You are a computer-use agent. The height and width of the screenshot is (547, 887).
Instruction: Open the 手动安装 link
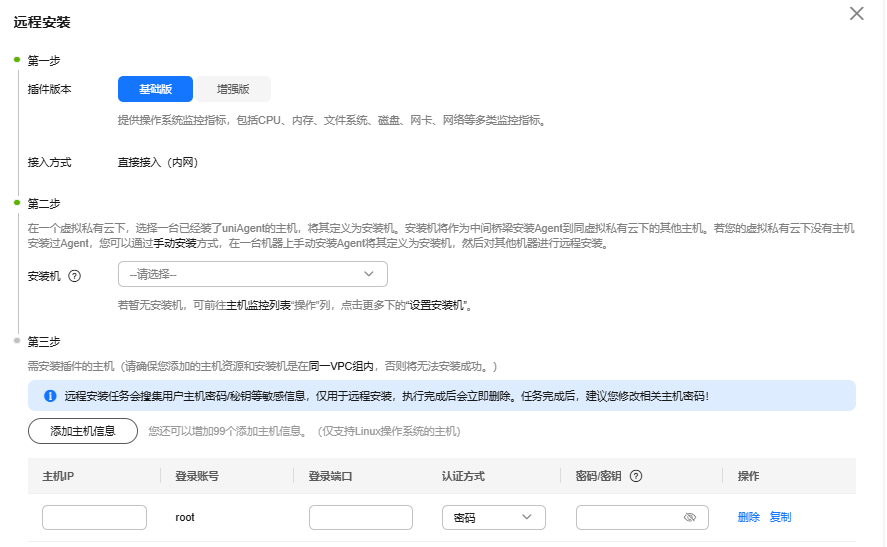[175, 243]
